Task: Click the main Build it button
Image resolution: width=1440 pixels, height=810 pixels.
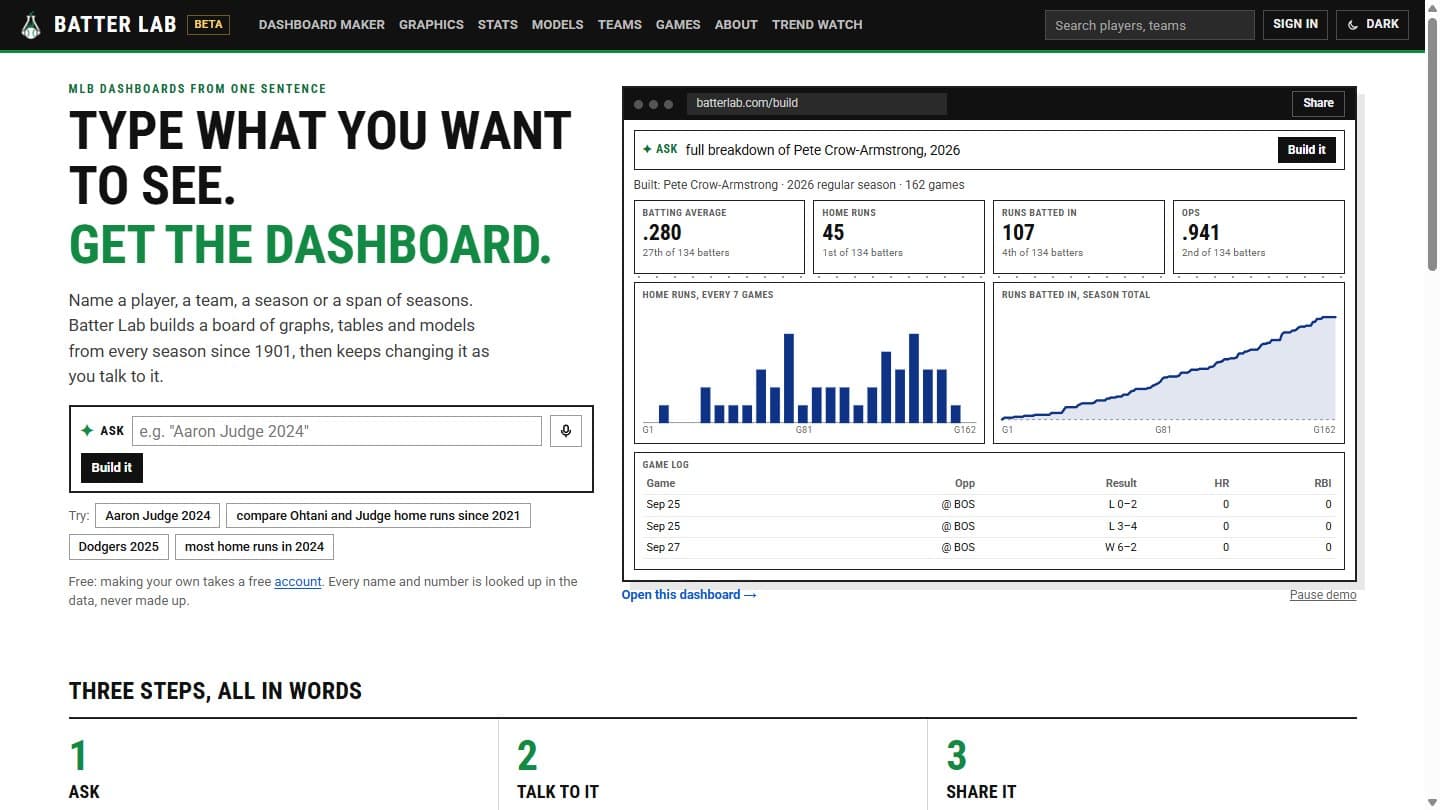Action: pos(112,467)
